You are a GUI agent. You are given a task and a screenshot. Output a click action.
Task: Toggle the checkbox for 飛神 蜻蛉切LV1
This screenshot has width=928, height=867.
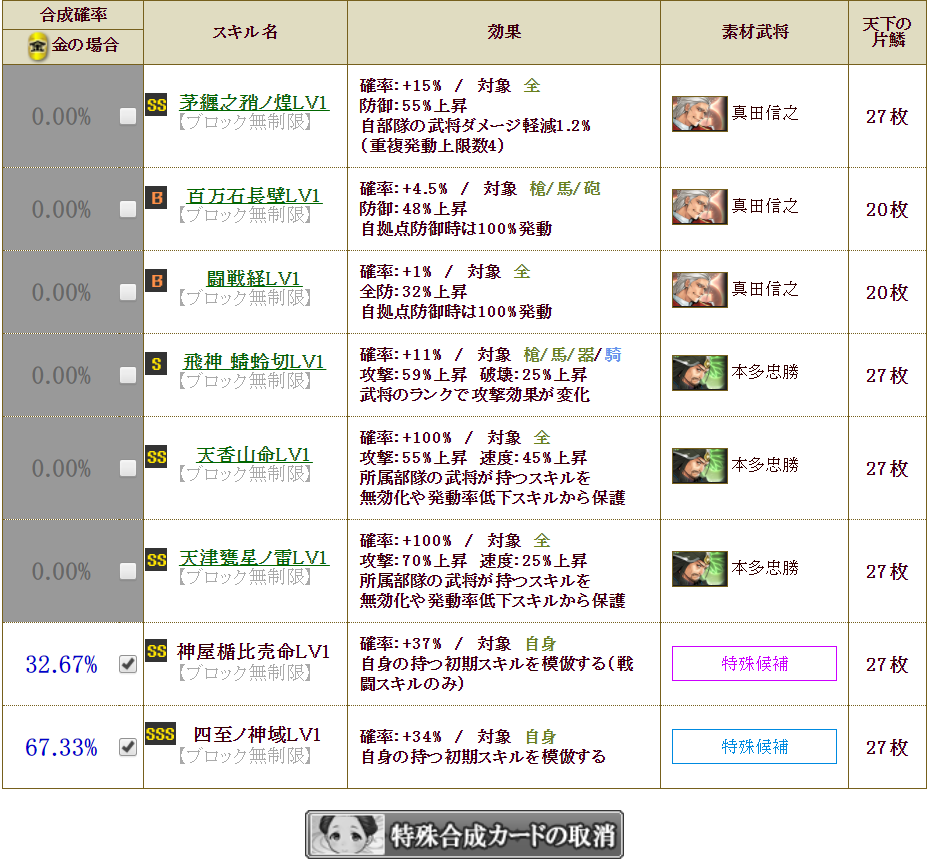click(128, 375)
